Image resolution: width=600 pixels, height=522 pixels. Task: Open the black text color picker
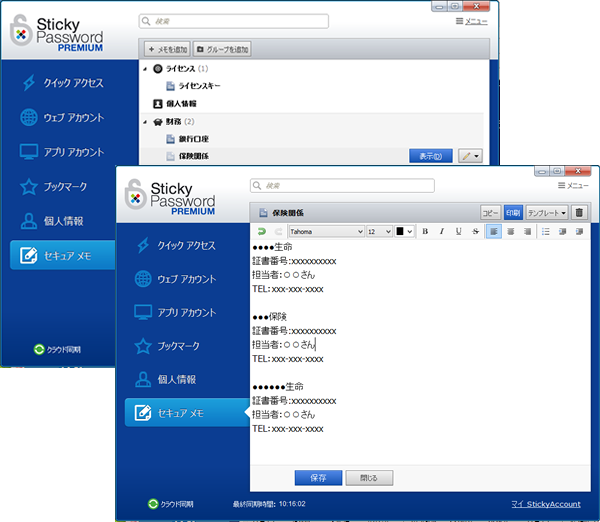[404, 232]
